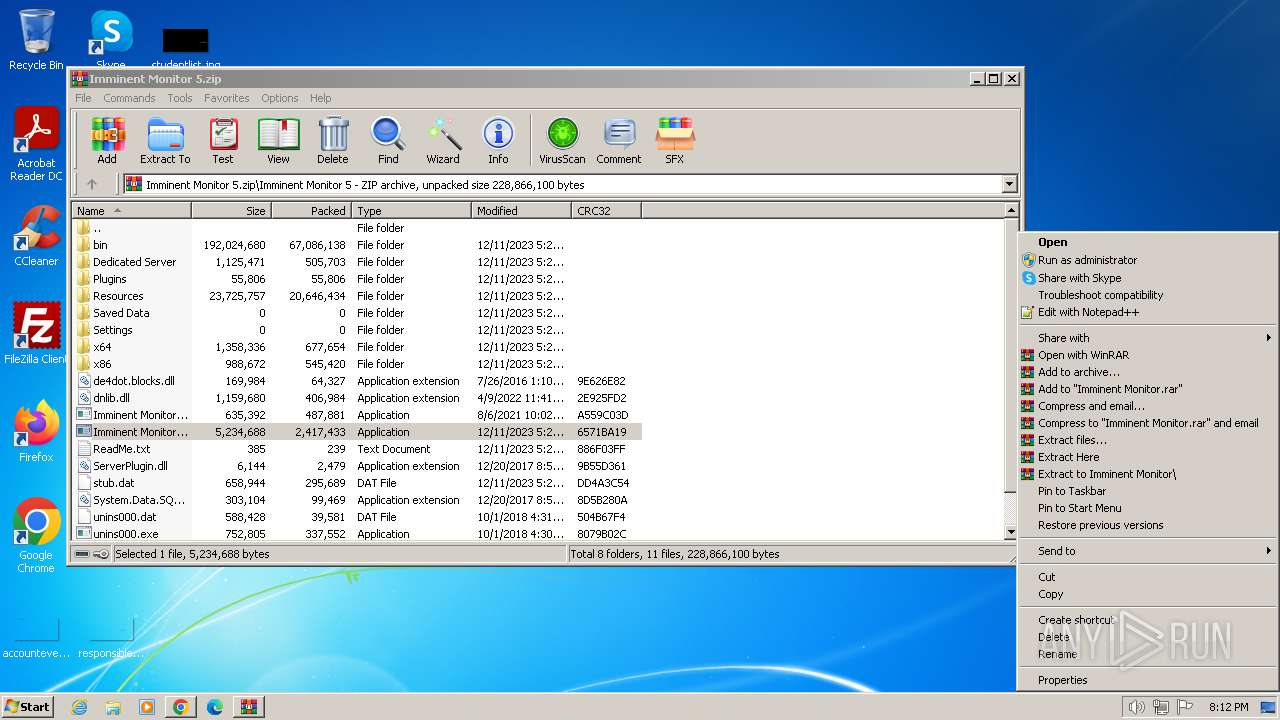Launch CCleaner from the desktop
This screenshot has width=1280, height=720.
click(x=36, y=236)
